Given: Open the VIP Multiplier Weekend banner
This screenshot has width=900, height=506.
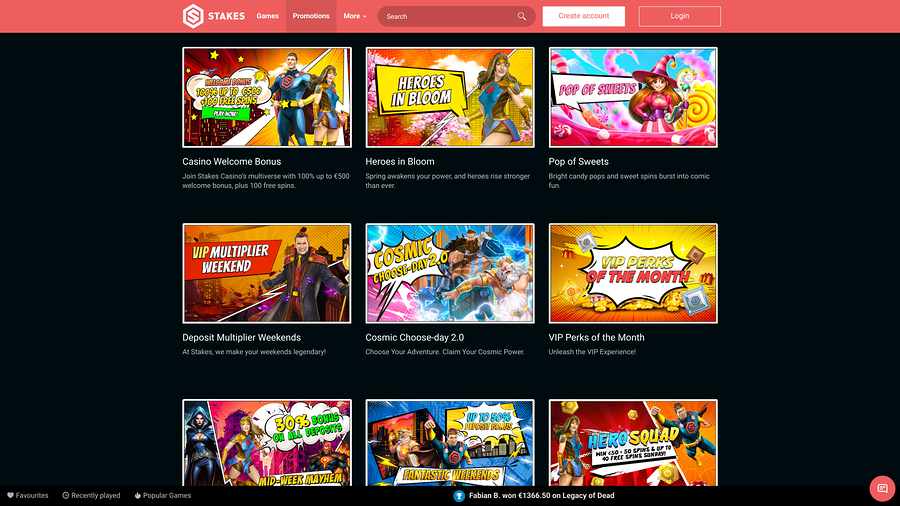Looking at the screenshot, I should (267, 273).
